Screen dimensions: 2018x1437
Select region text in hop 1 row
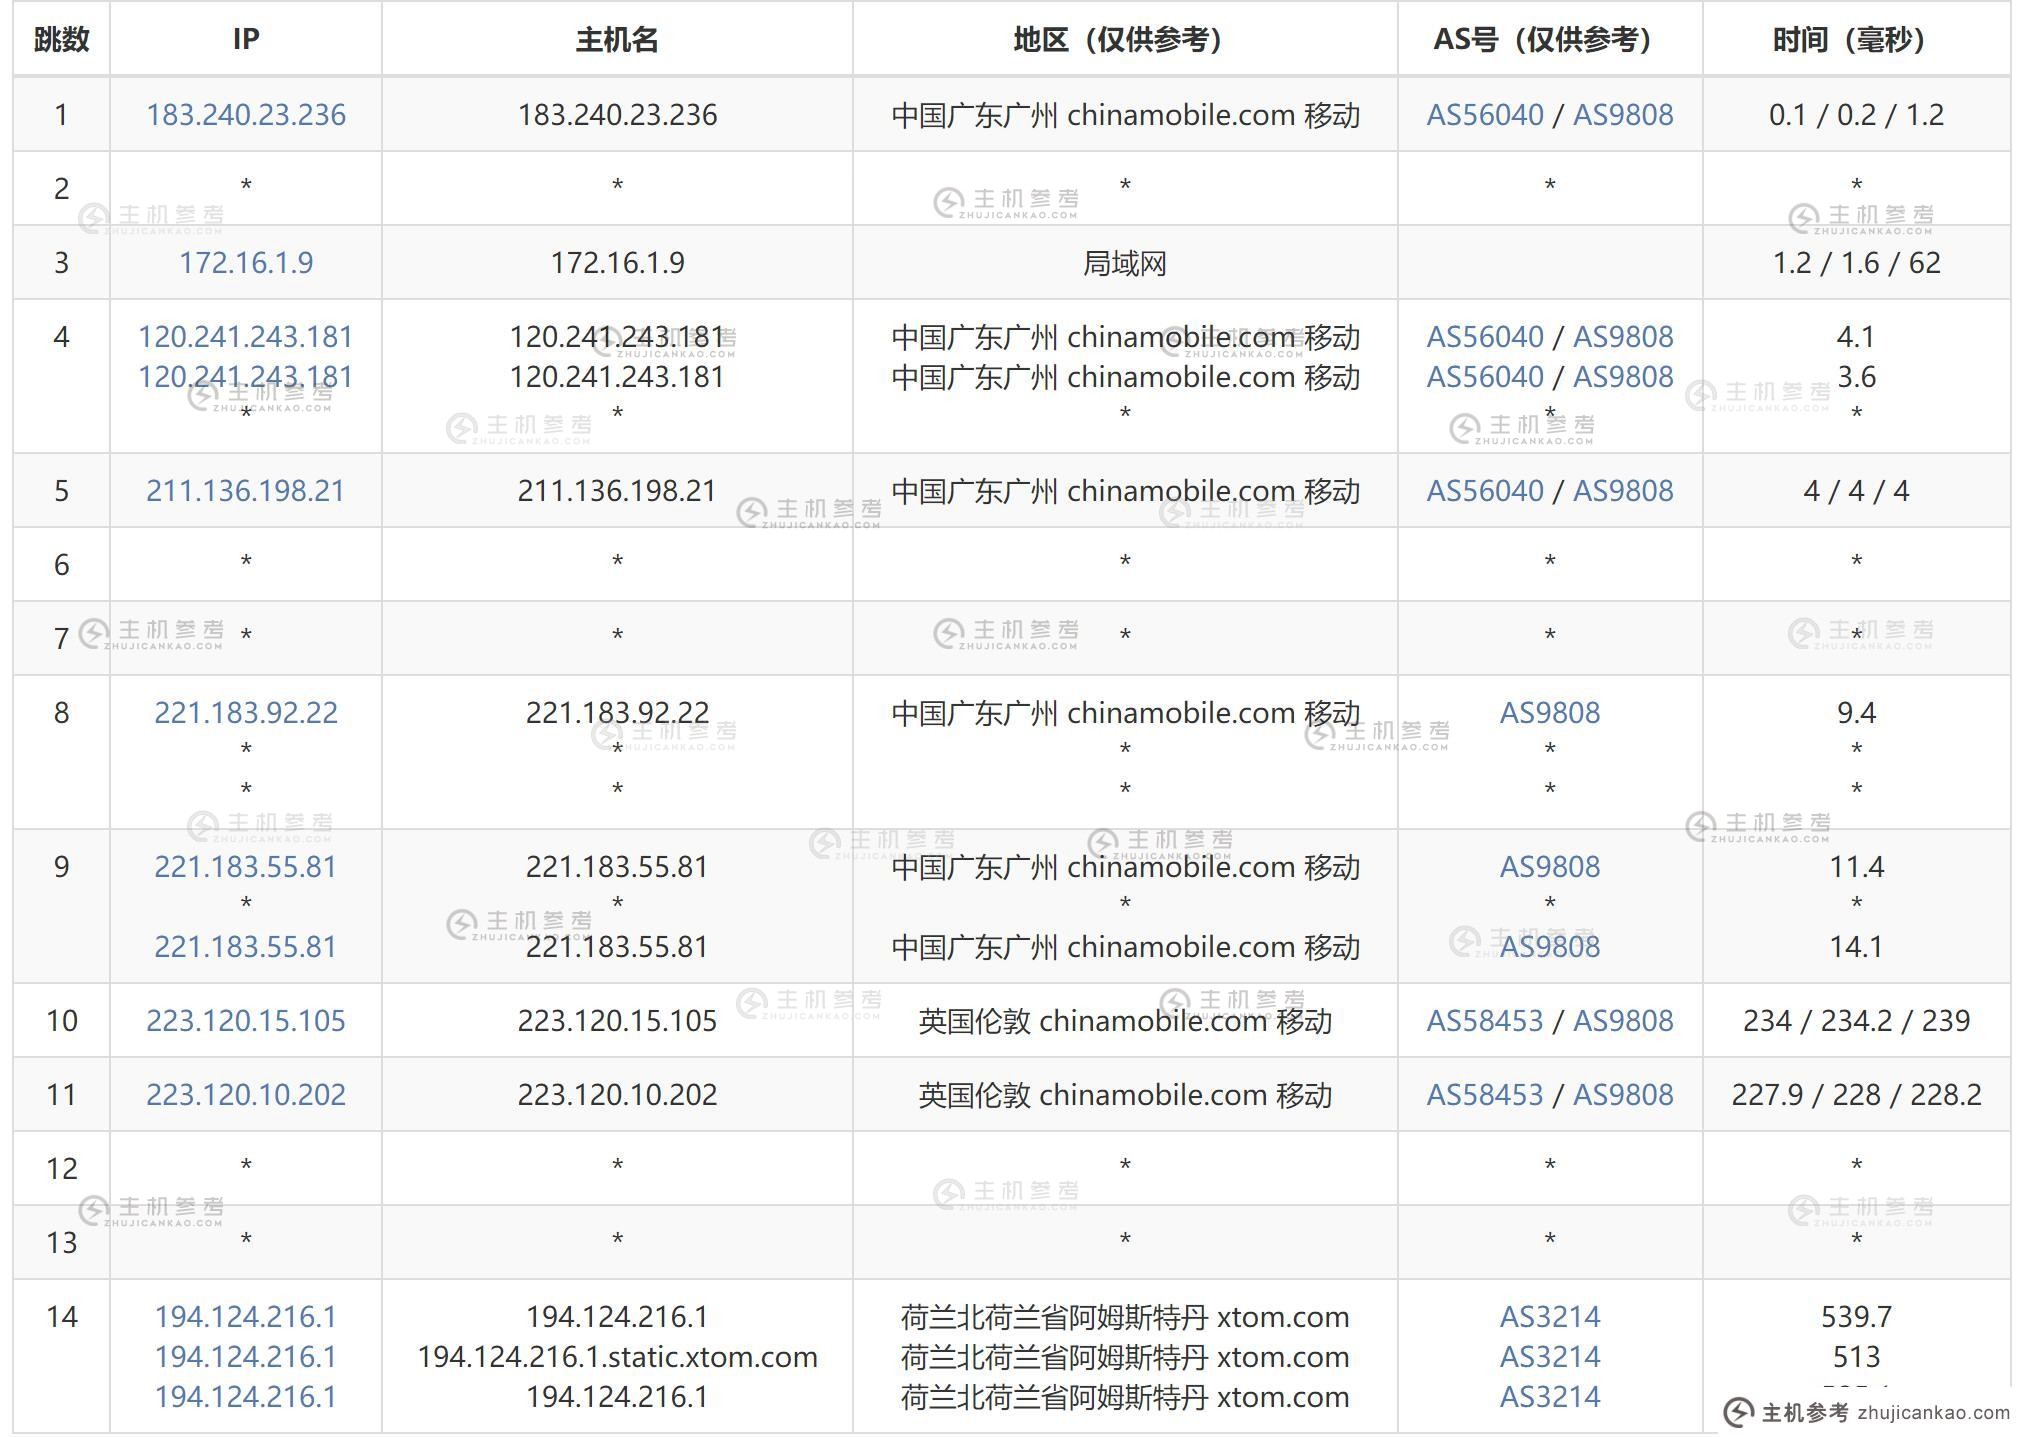coord(1125,115)
